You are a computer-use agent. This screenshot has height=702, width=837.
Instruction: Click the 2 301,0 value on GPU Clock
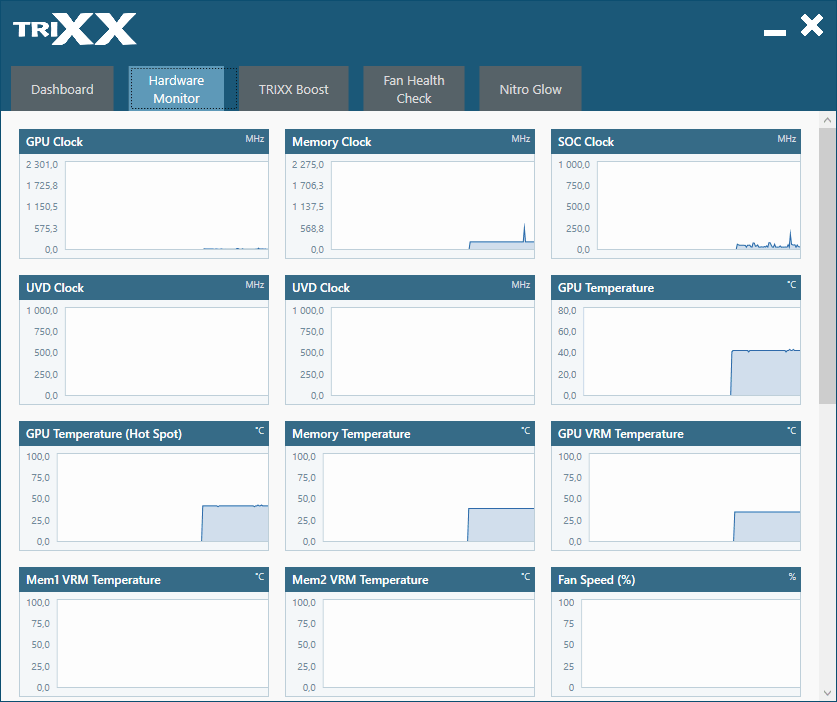pos(42,164)
